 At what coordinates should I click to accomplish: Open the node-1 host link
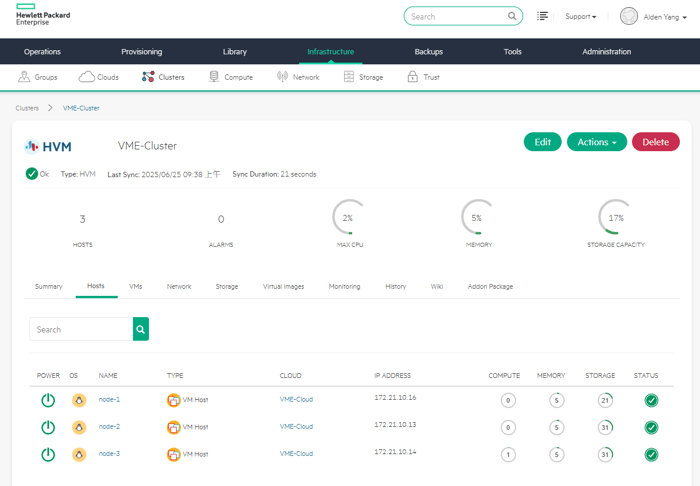pos(109,399)
